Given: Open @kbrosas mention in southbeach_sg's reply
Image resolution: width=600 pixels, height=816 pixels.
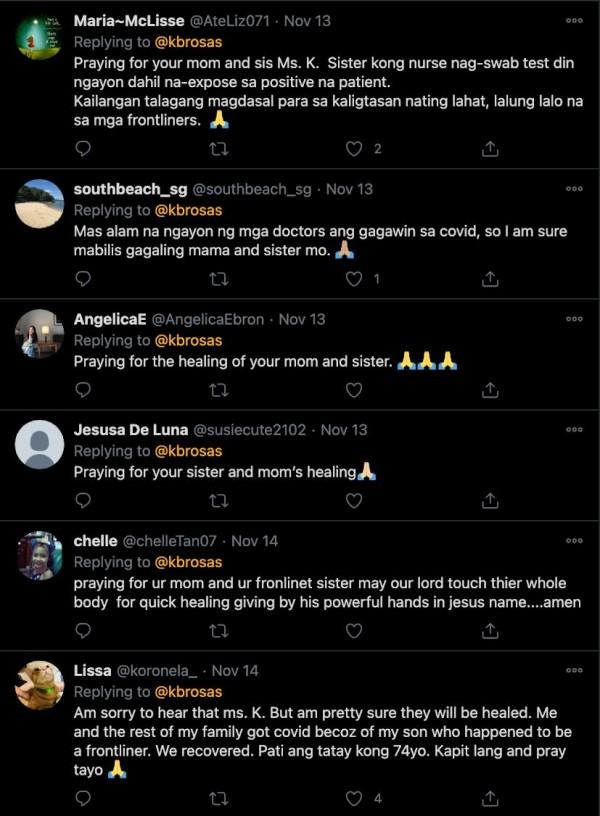Looking at the screenshot, I should click(188, 210).
